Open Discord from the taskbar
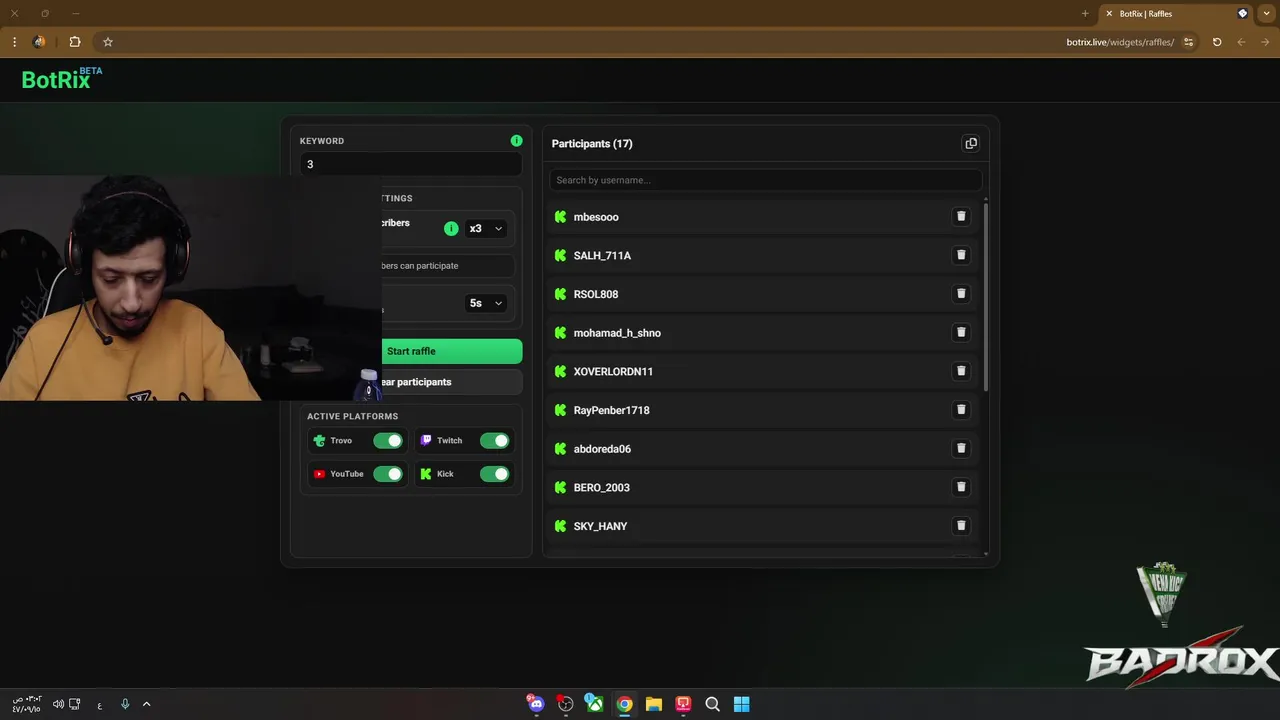This screenshot has width=1280, height=720. (x=536, y=704)
